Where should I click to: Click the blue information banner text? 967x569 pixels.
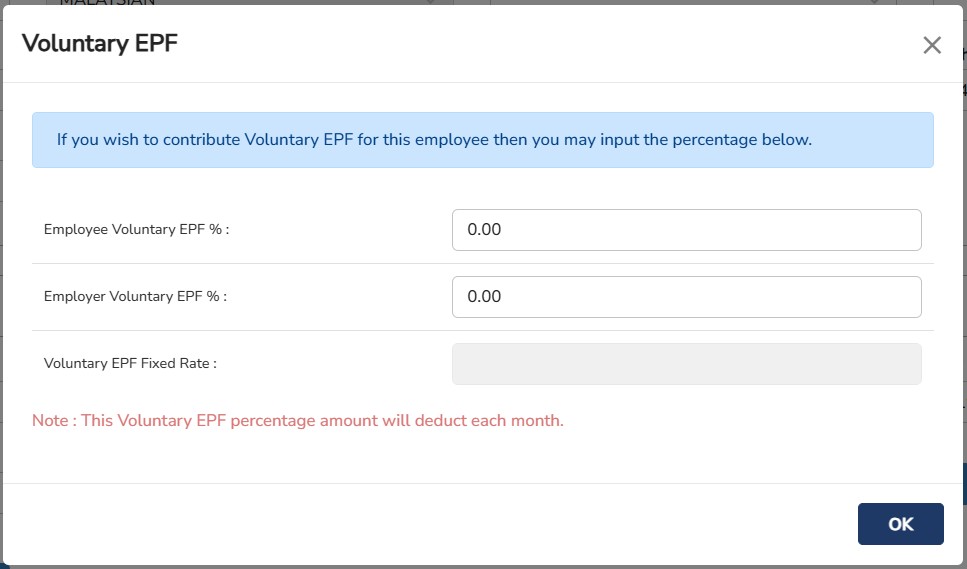[x=434, y=140]
